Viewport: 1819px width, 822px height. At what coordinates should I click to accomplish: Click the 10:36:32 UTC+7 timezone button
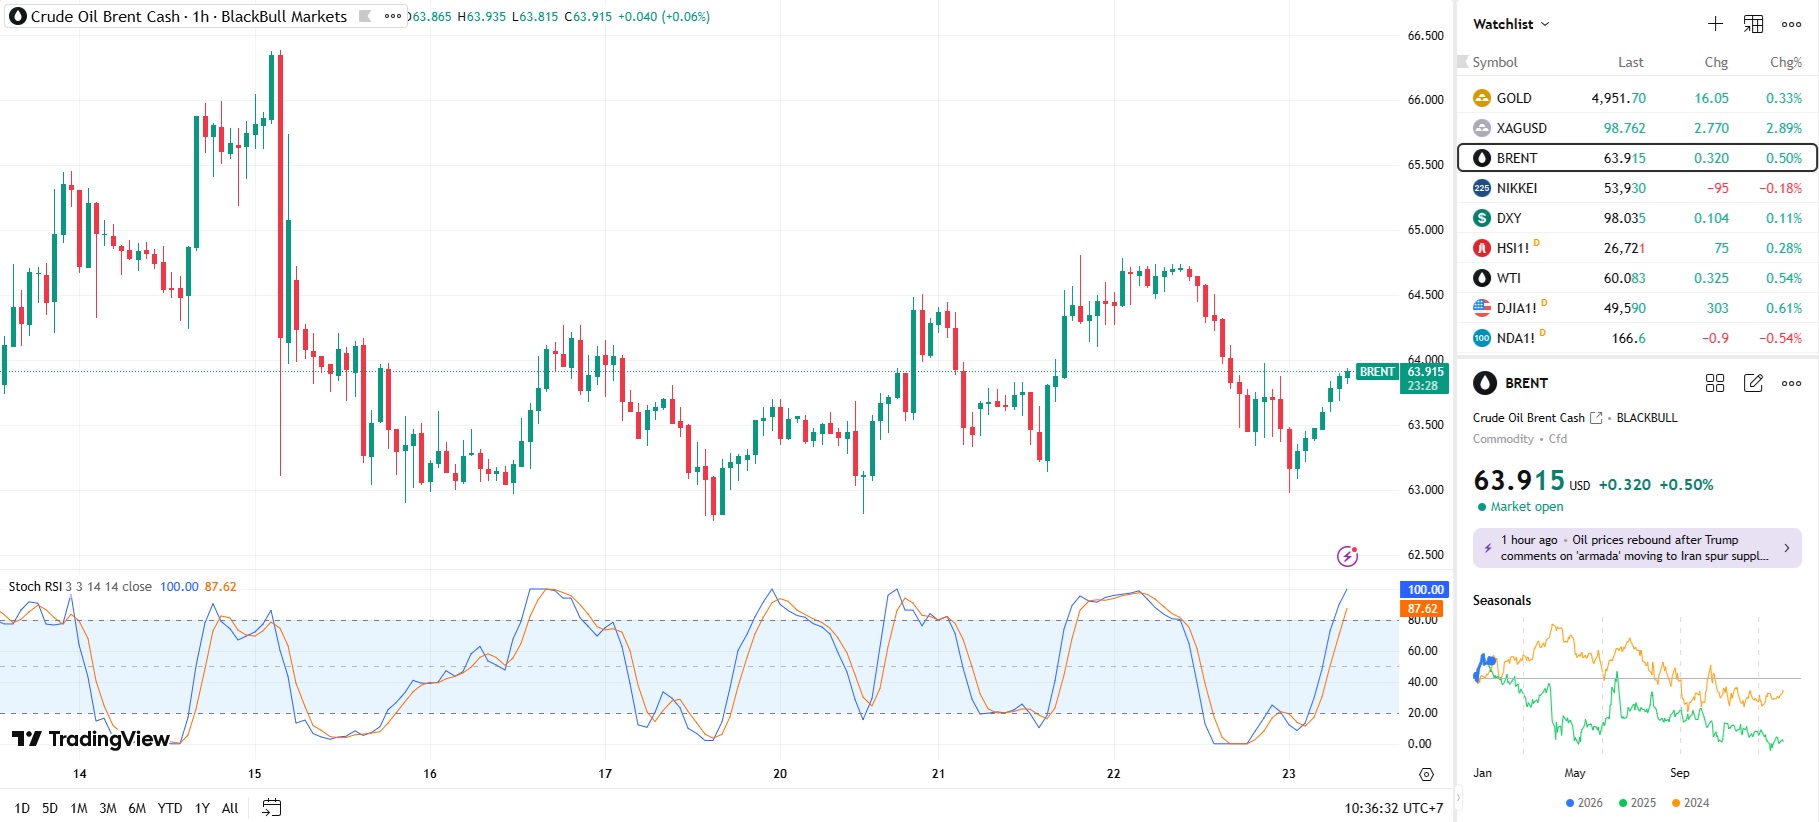tap(1393, 808)
